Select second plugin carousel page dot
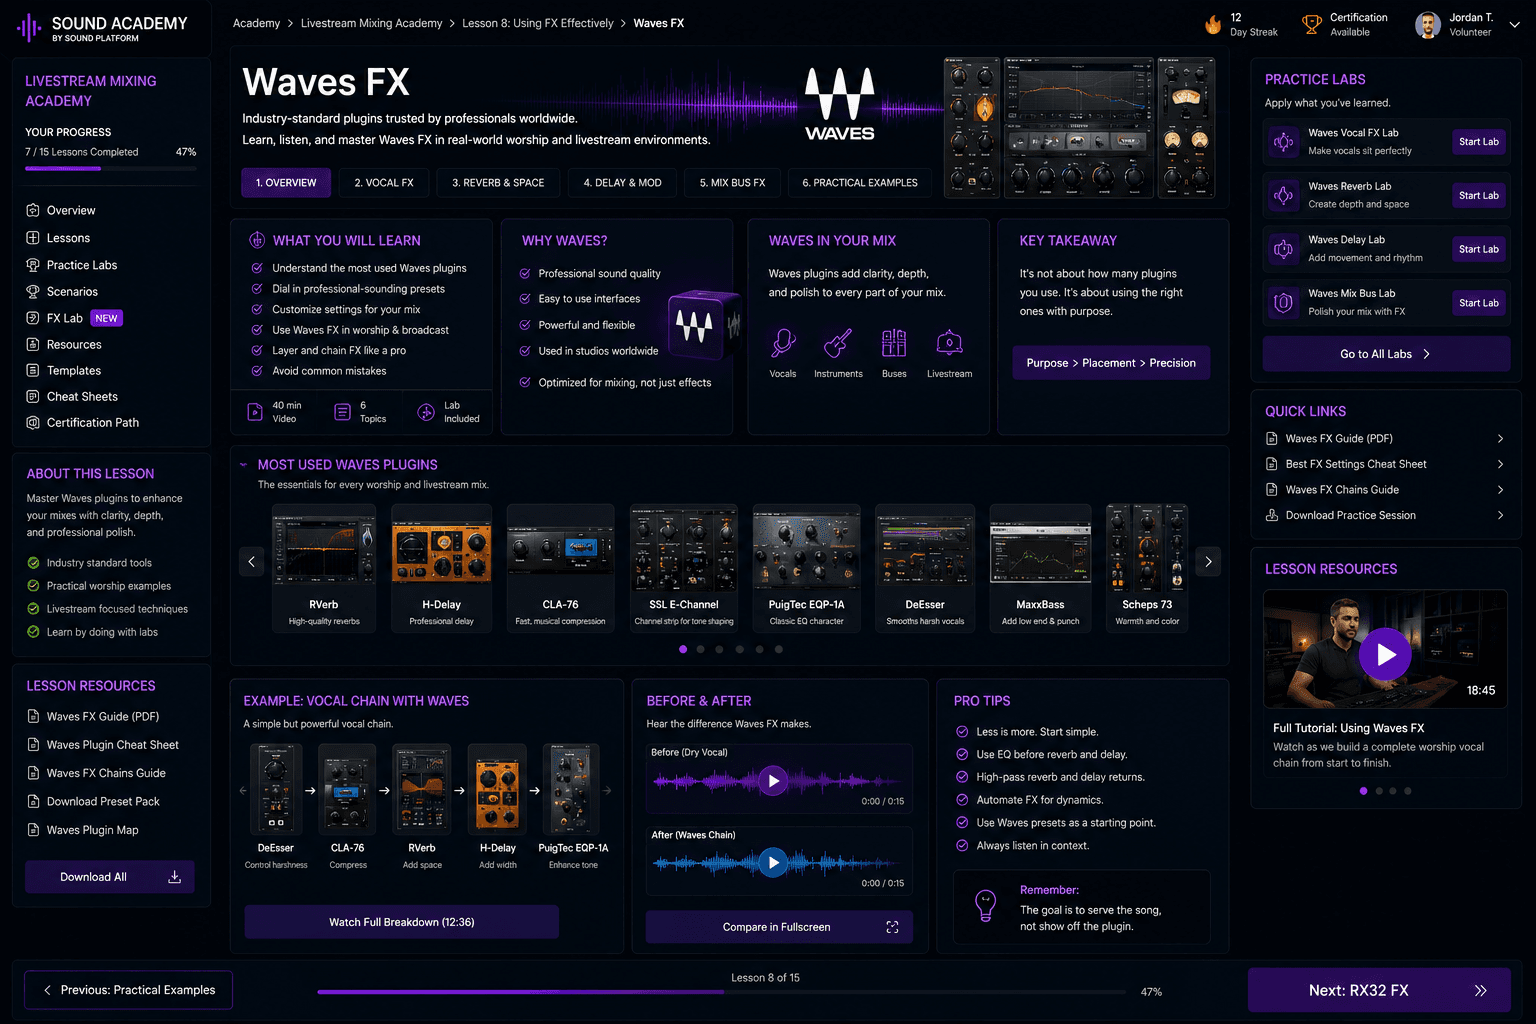1536x1024 pixels. [x=701, y=649]
